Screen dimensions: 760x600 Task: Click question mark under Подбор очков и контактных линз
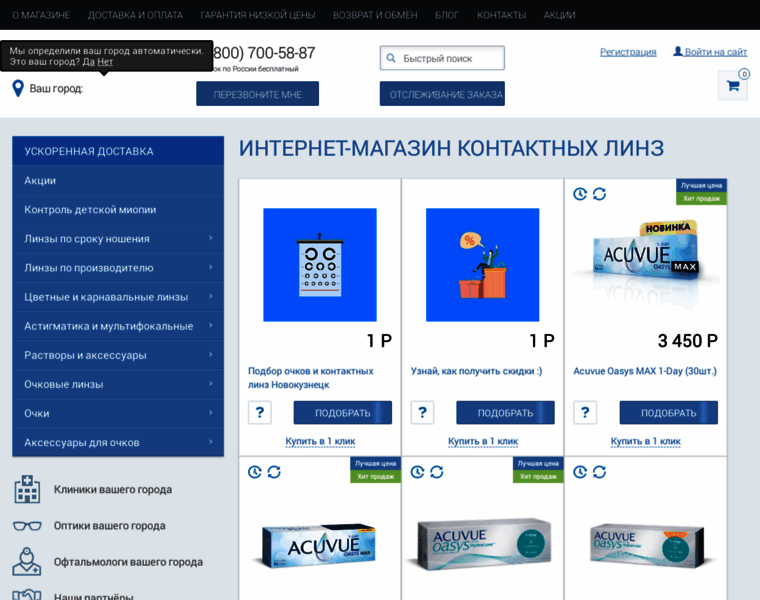(260, 412)
